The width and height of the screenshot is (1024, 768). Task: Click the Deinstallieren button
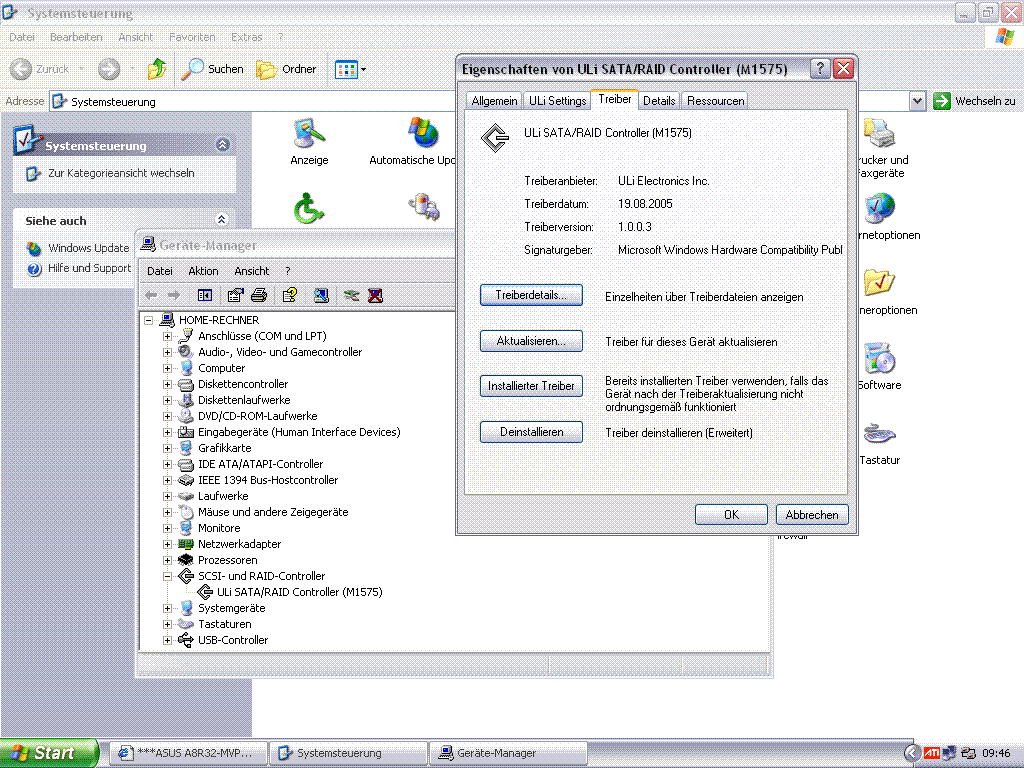531,432
